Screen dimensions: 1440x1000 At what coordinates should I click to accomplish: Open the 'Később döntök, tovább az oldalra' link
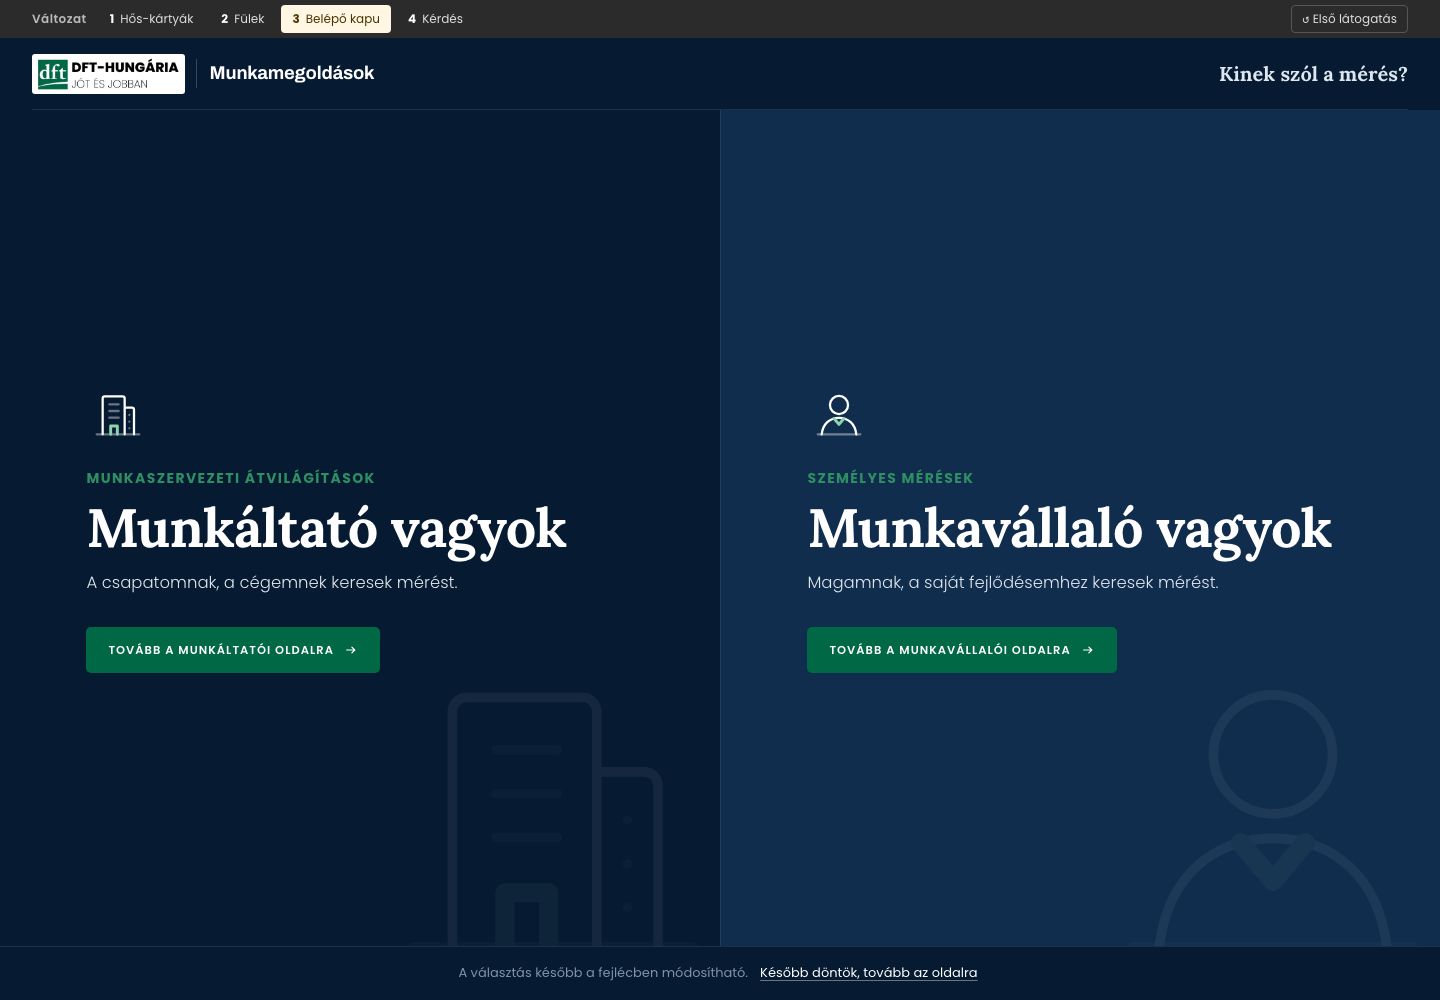[x=868, y=973]
